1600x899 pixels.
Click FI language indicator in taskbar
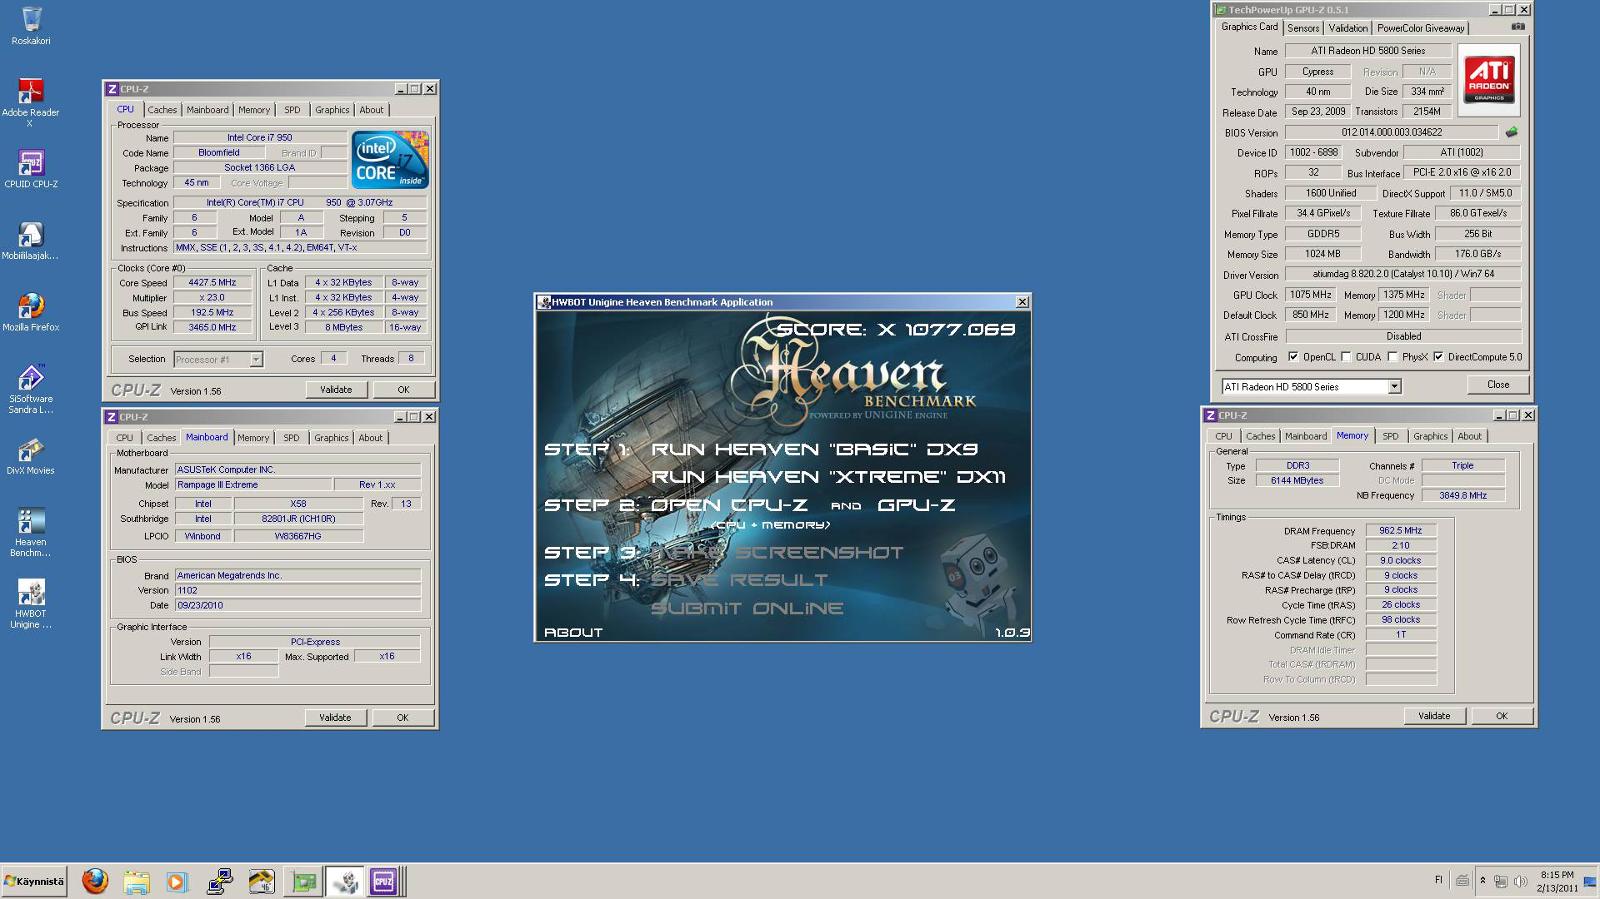pyautogui.click(x=1438, y=881)
